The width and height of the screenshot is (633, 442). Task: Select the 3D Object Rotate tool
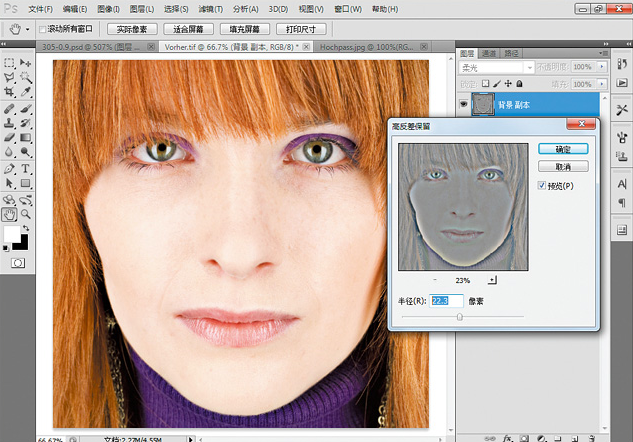click(9, 200)
